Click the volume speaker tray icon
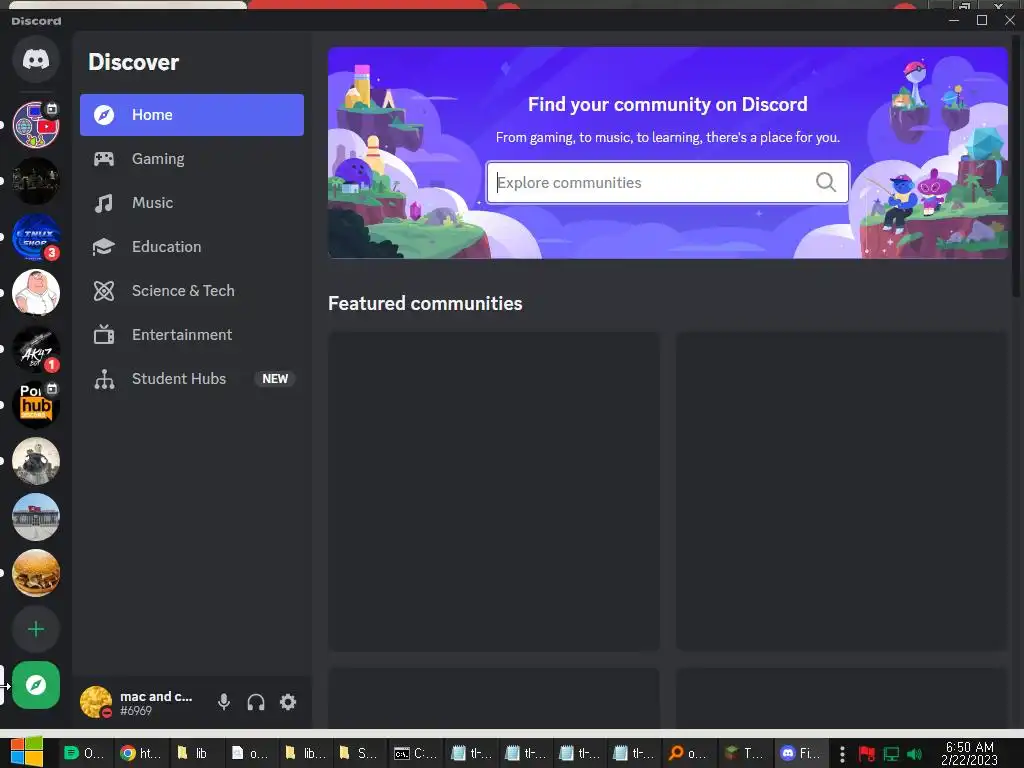Screen dimensions: 1024x768 pos(914,754)
